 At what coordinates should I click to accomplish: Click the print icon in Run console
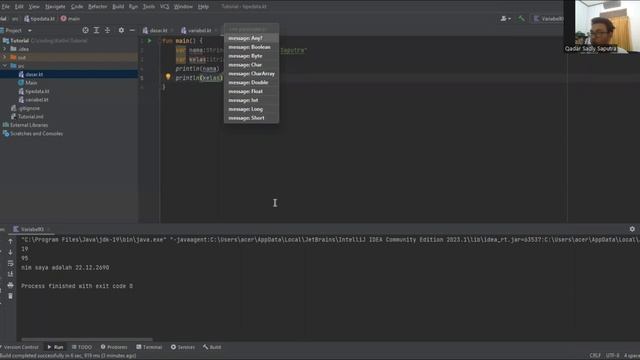tap(10, 285)
